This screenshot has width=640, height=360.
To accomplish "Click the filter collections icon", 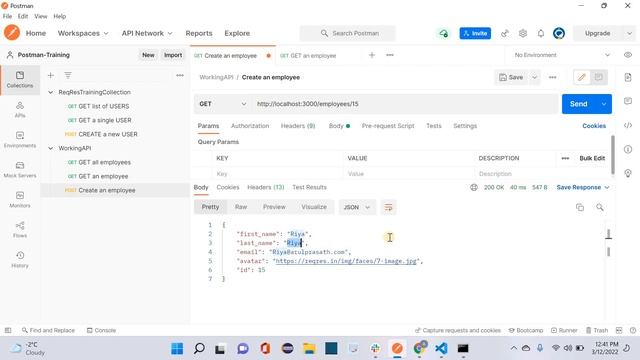I will pyautogui.click(x=68, y=76).
